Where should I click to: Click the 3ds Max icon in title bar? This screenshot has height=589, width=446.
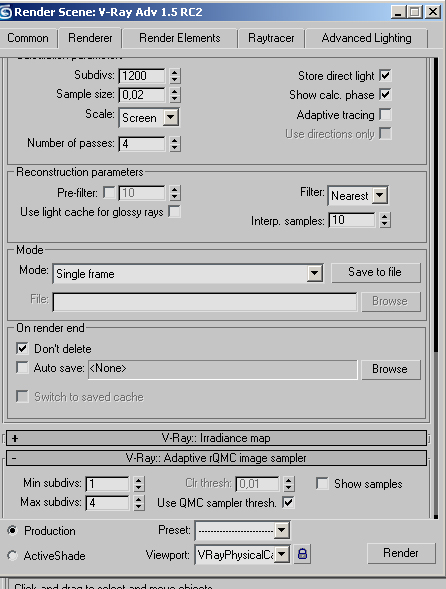pyautogui.click(x=5, y=12)
